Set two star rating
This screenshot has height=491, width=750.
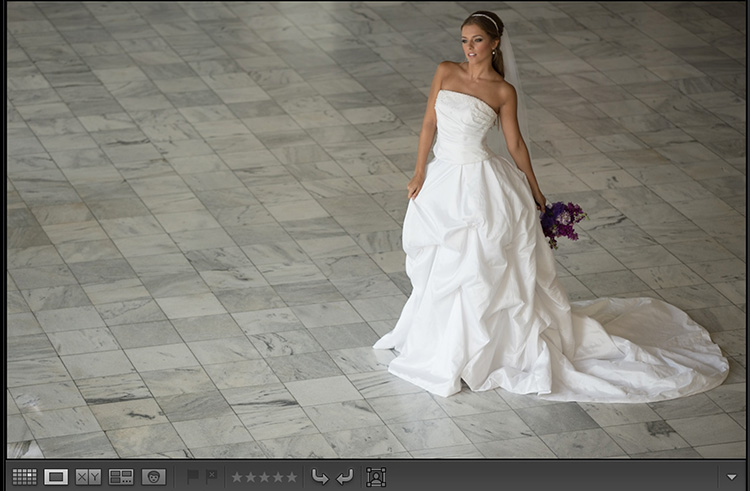pyautogui.click(x=251, y=477)
